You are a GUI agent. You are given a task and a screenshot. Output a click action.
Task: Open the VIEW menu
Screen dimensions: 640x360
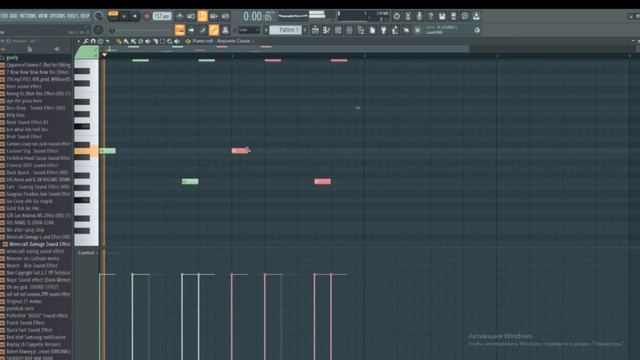tap(43, 16)
